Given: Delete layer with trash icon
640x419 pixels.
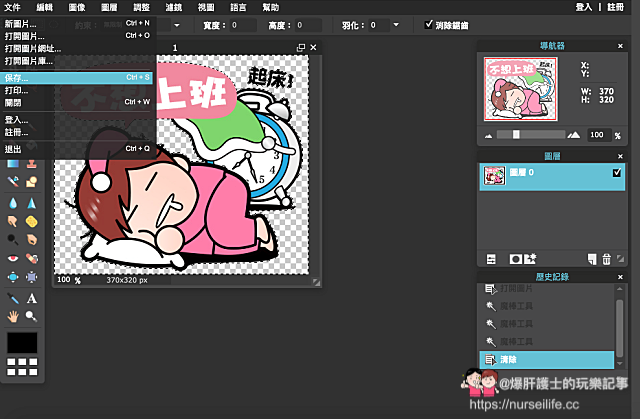Looking at the screenshot, I should coord(607,259).
